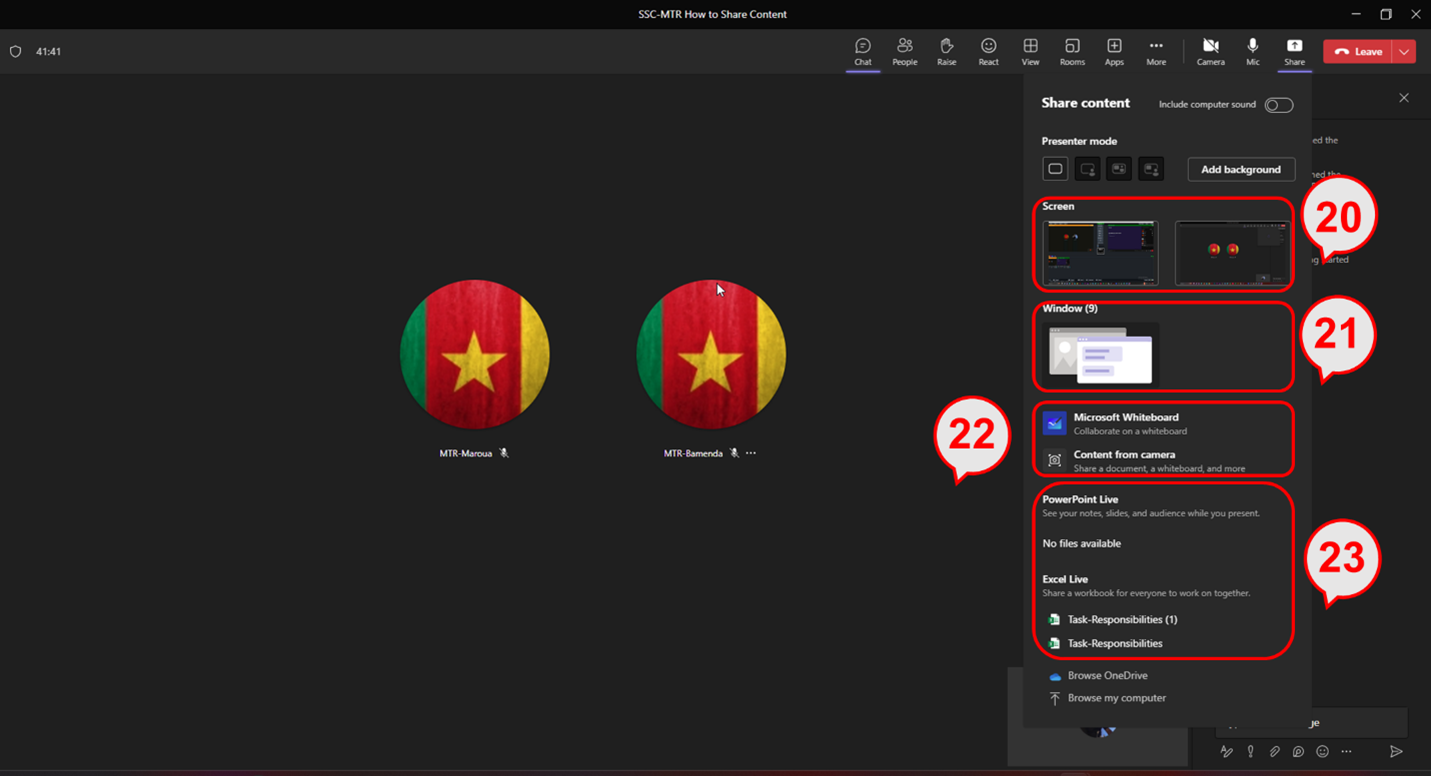Open the Apps menu

[x=1114, y=51]
